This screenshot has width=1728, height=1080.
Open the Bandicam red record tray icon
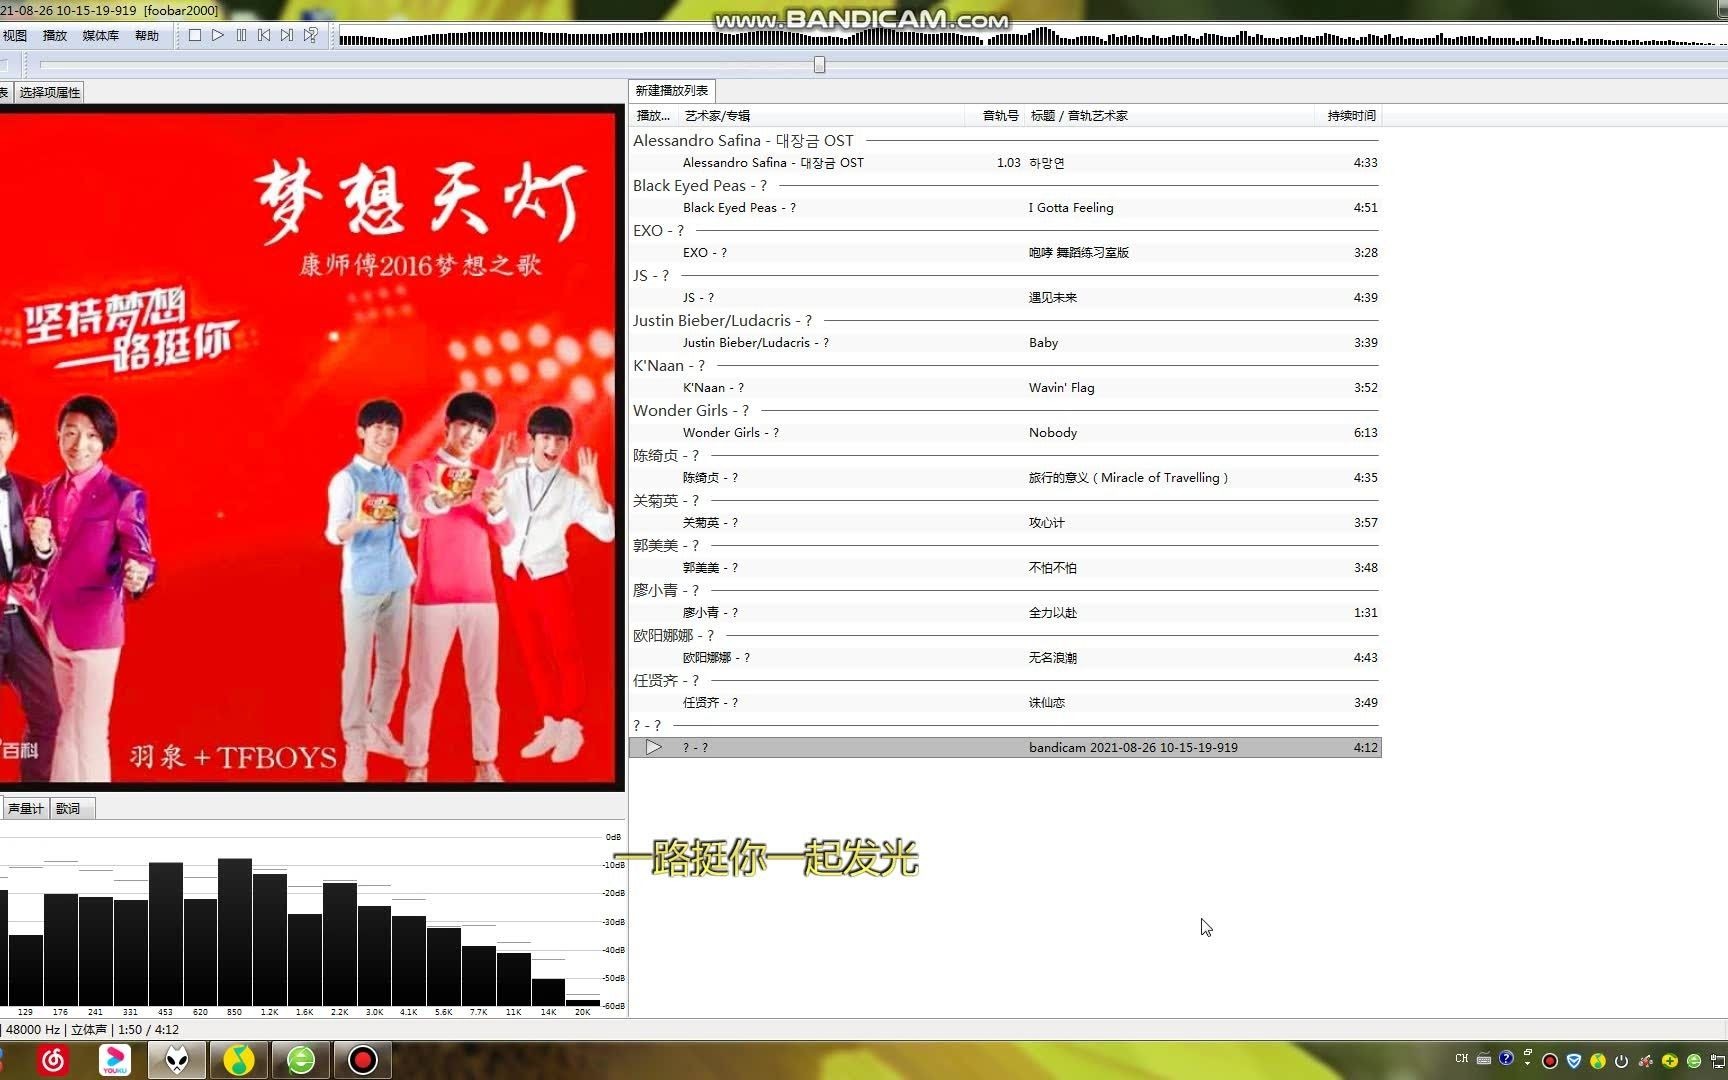[1550, 1061]
